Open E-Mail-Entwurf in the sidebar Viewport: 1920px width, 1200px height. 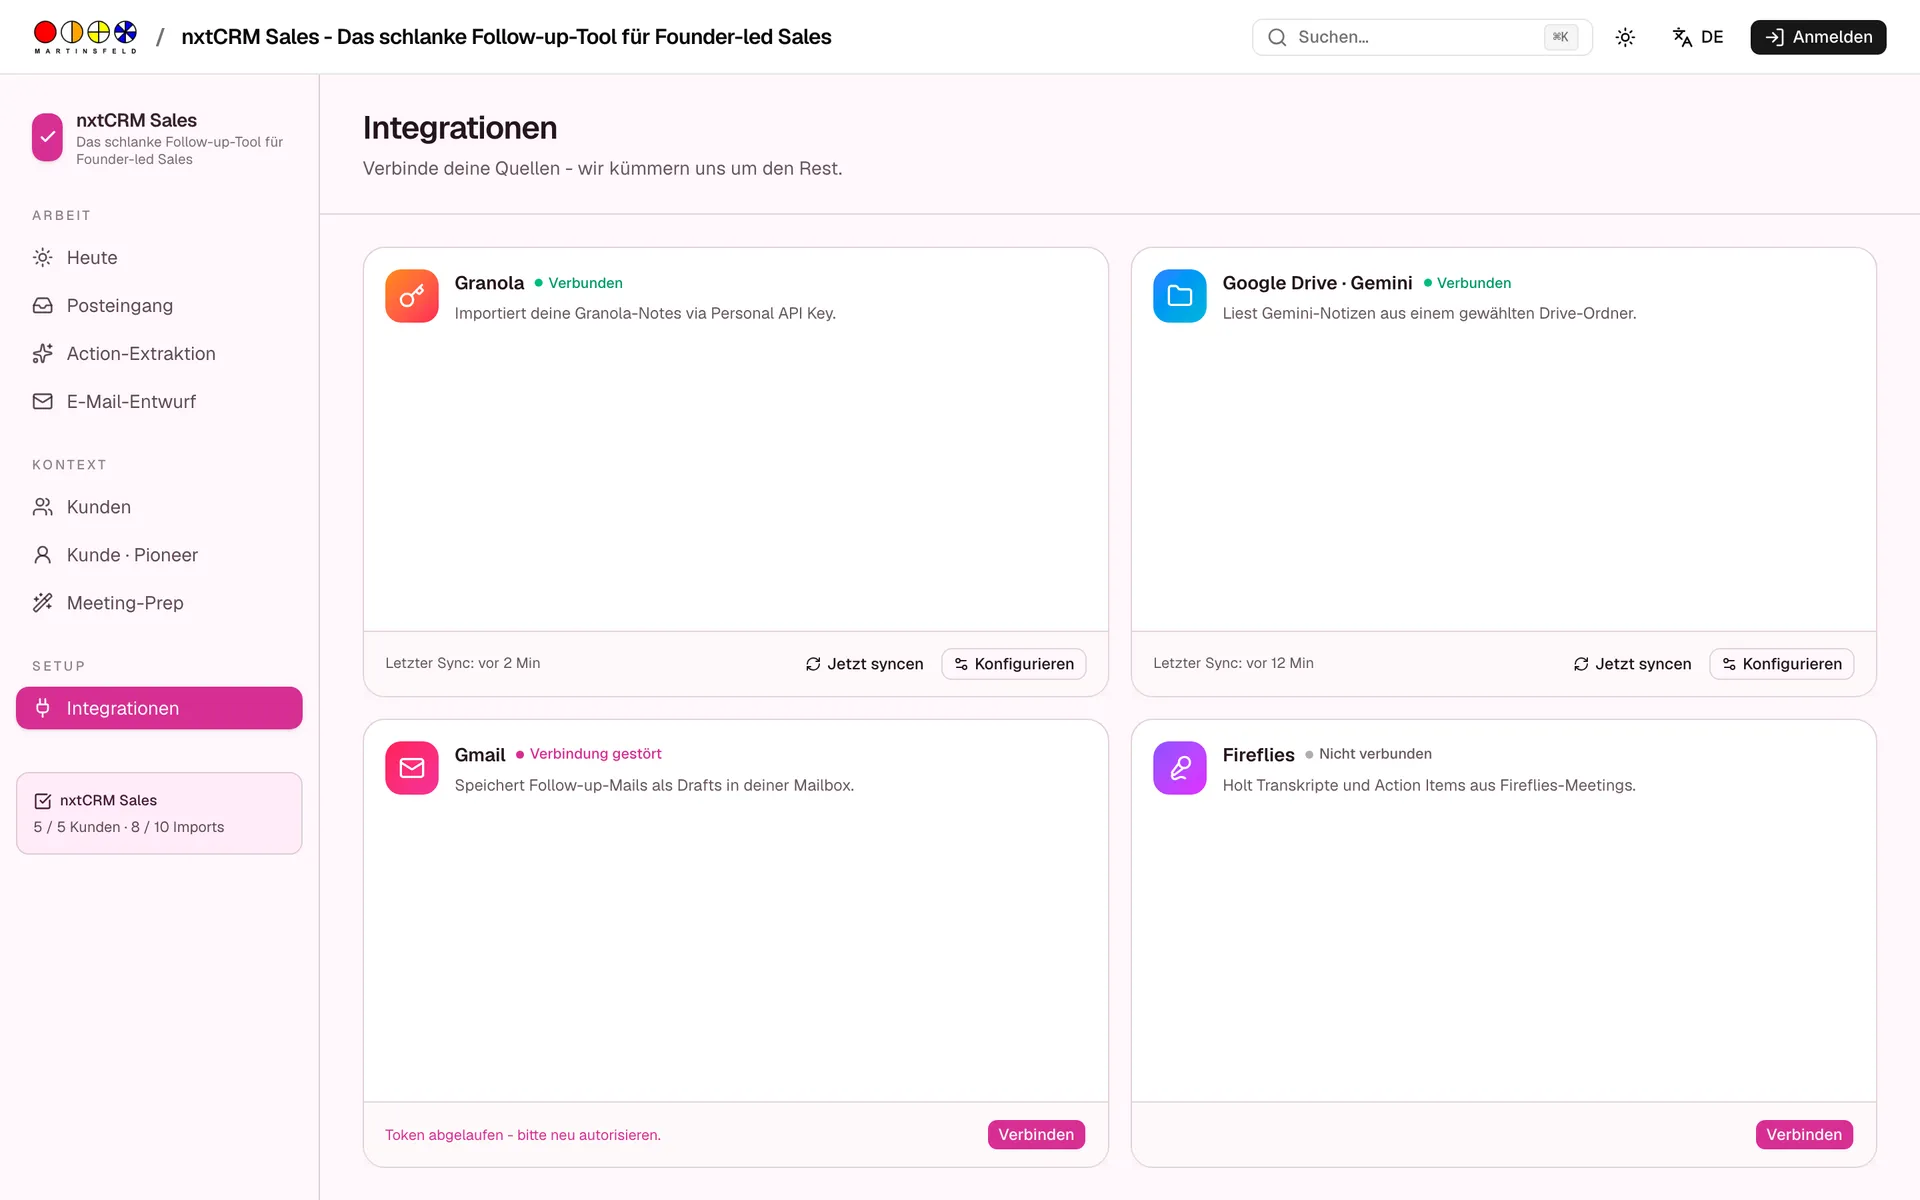159,402
